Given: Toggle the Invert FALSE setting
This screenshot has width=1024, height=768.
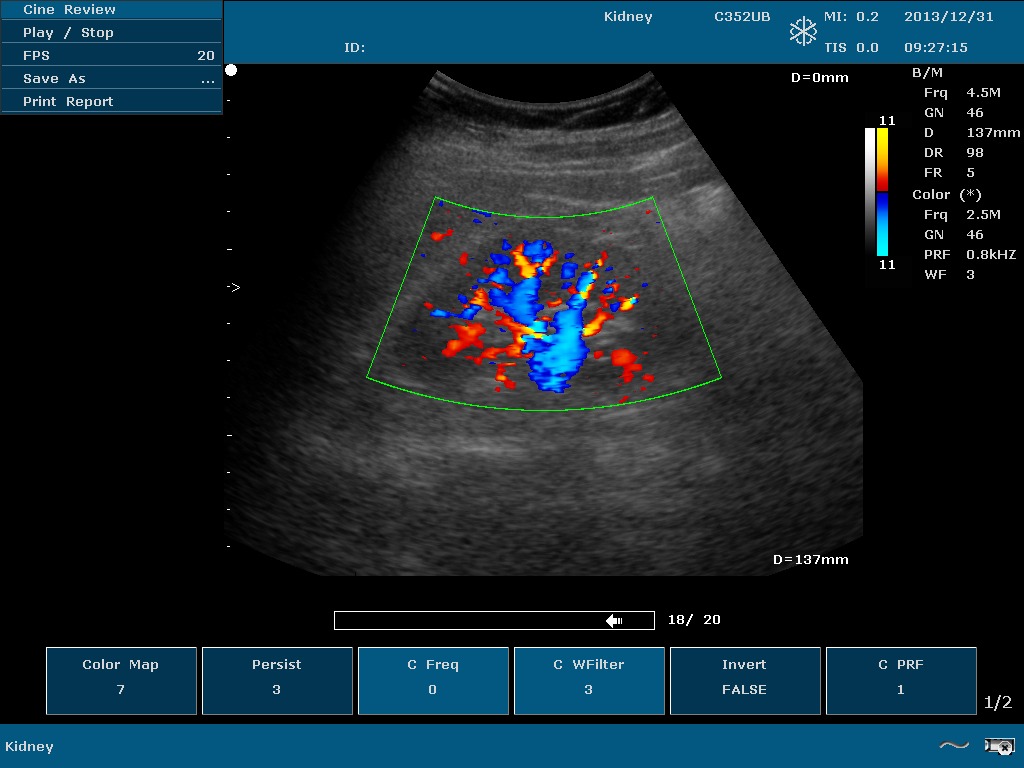Looking at the screenshot, I should click(744, 680).
